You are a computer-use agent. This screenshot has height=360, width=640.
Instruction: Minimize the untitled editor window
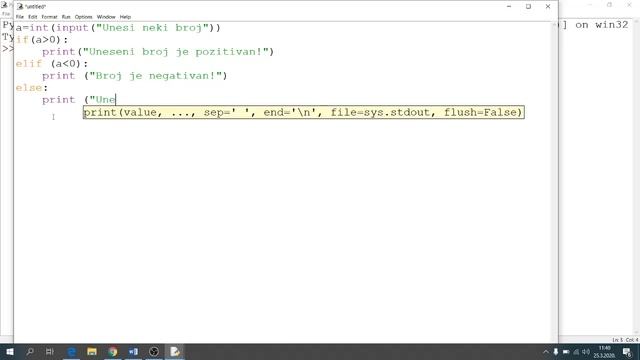click(509, 7)
